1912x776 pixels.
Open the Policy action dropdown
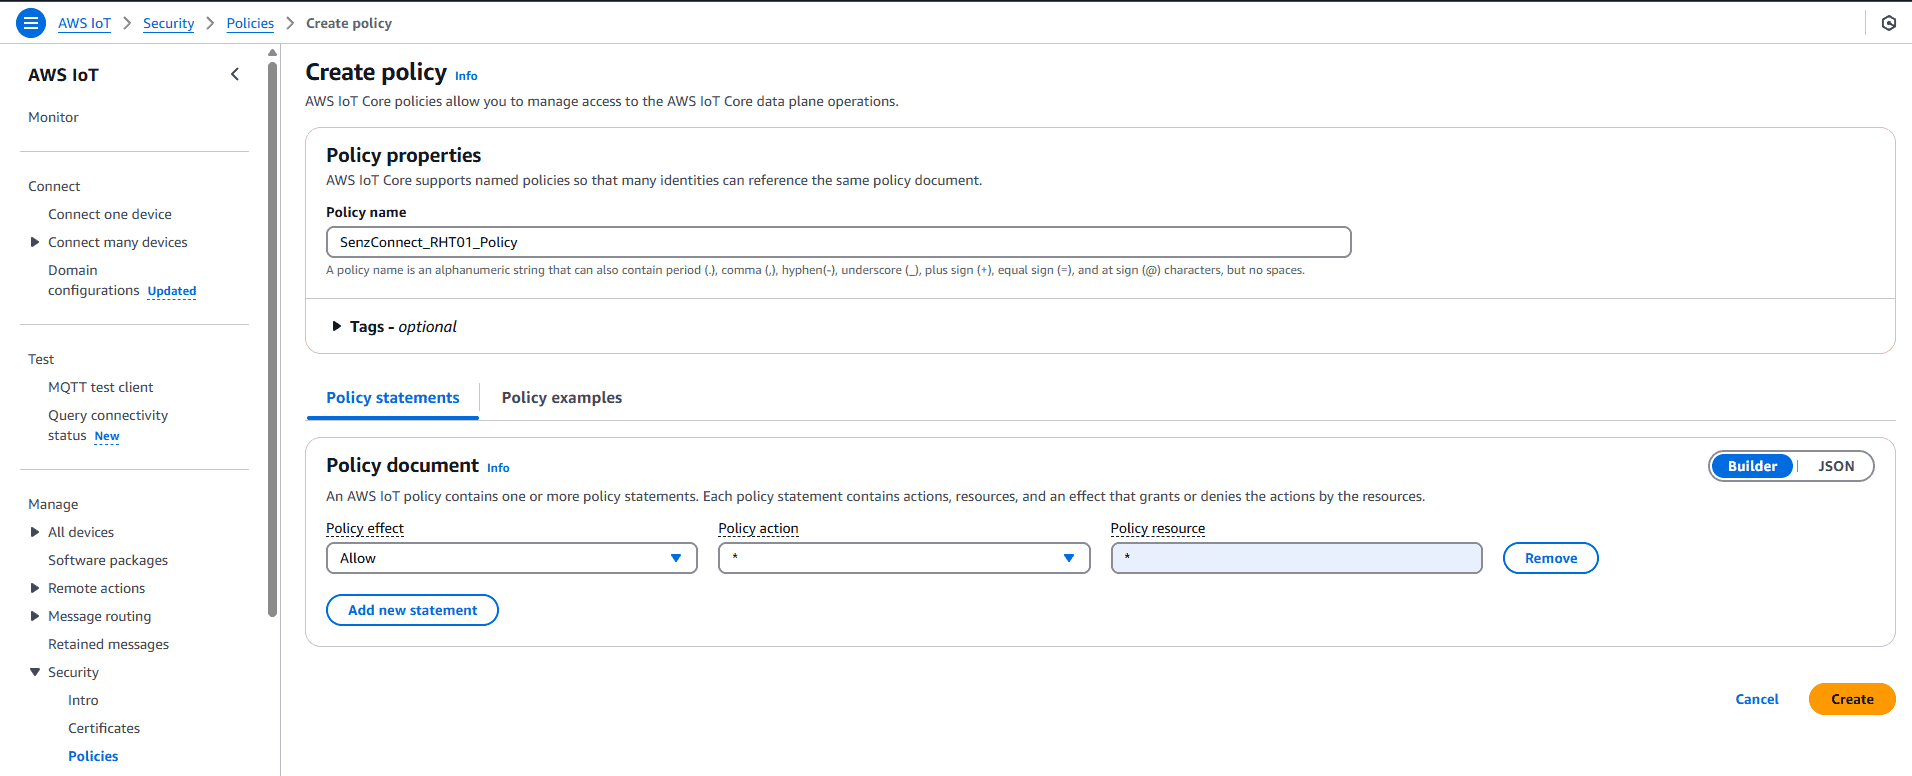point(903,558)
